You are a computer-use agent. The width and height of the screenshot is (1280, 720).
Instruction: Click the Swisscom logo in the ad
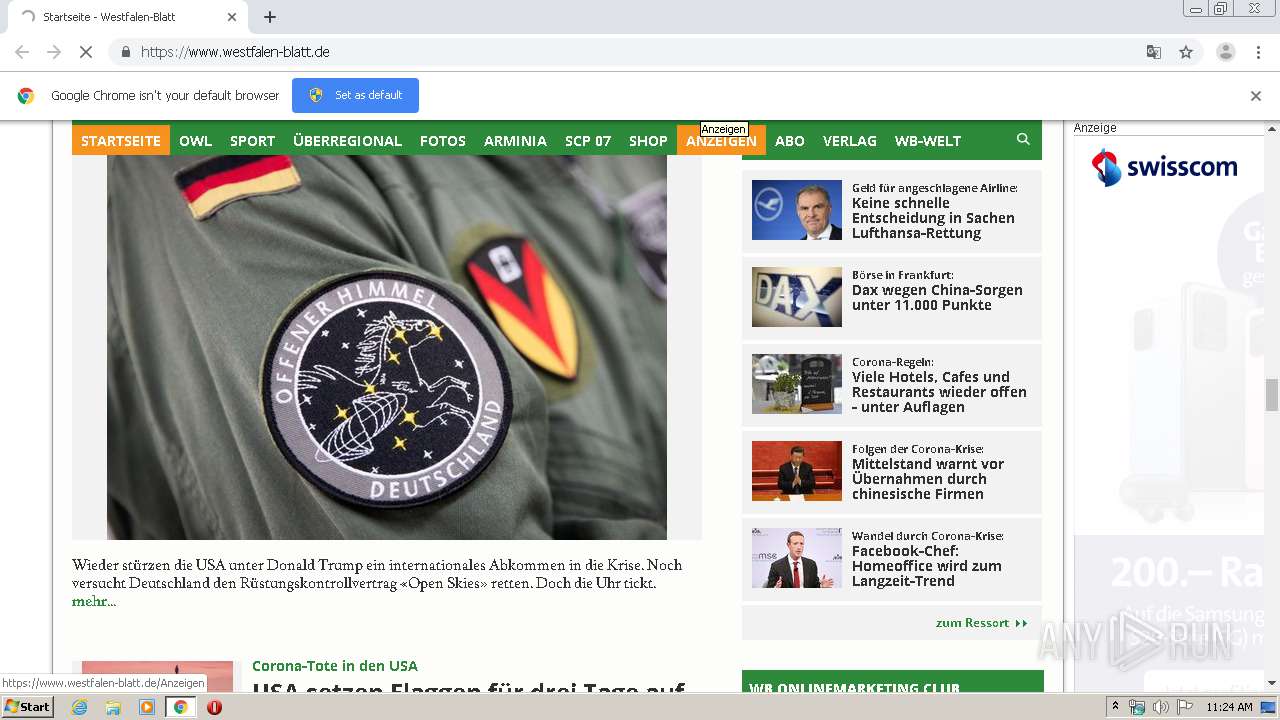(x=1164, y=167)
